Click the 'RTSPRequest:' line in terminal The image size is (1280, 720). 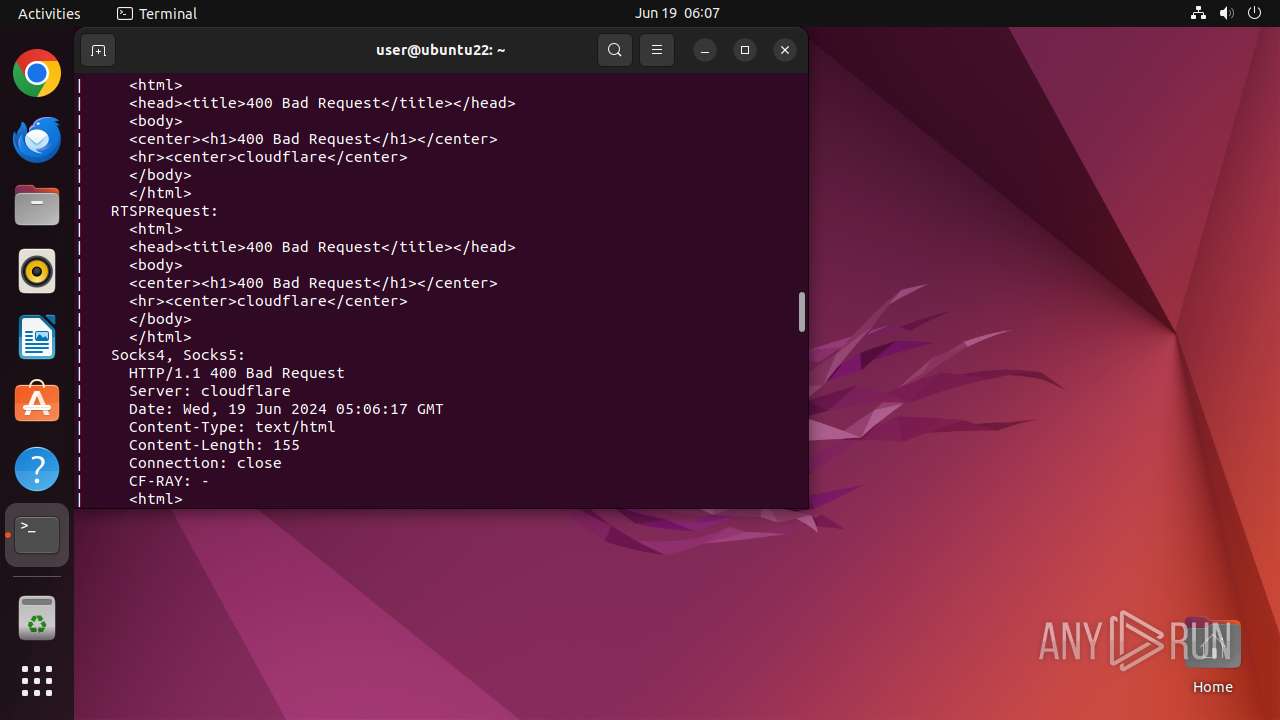pyautogui.click(x=165, y=211)
